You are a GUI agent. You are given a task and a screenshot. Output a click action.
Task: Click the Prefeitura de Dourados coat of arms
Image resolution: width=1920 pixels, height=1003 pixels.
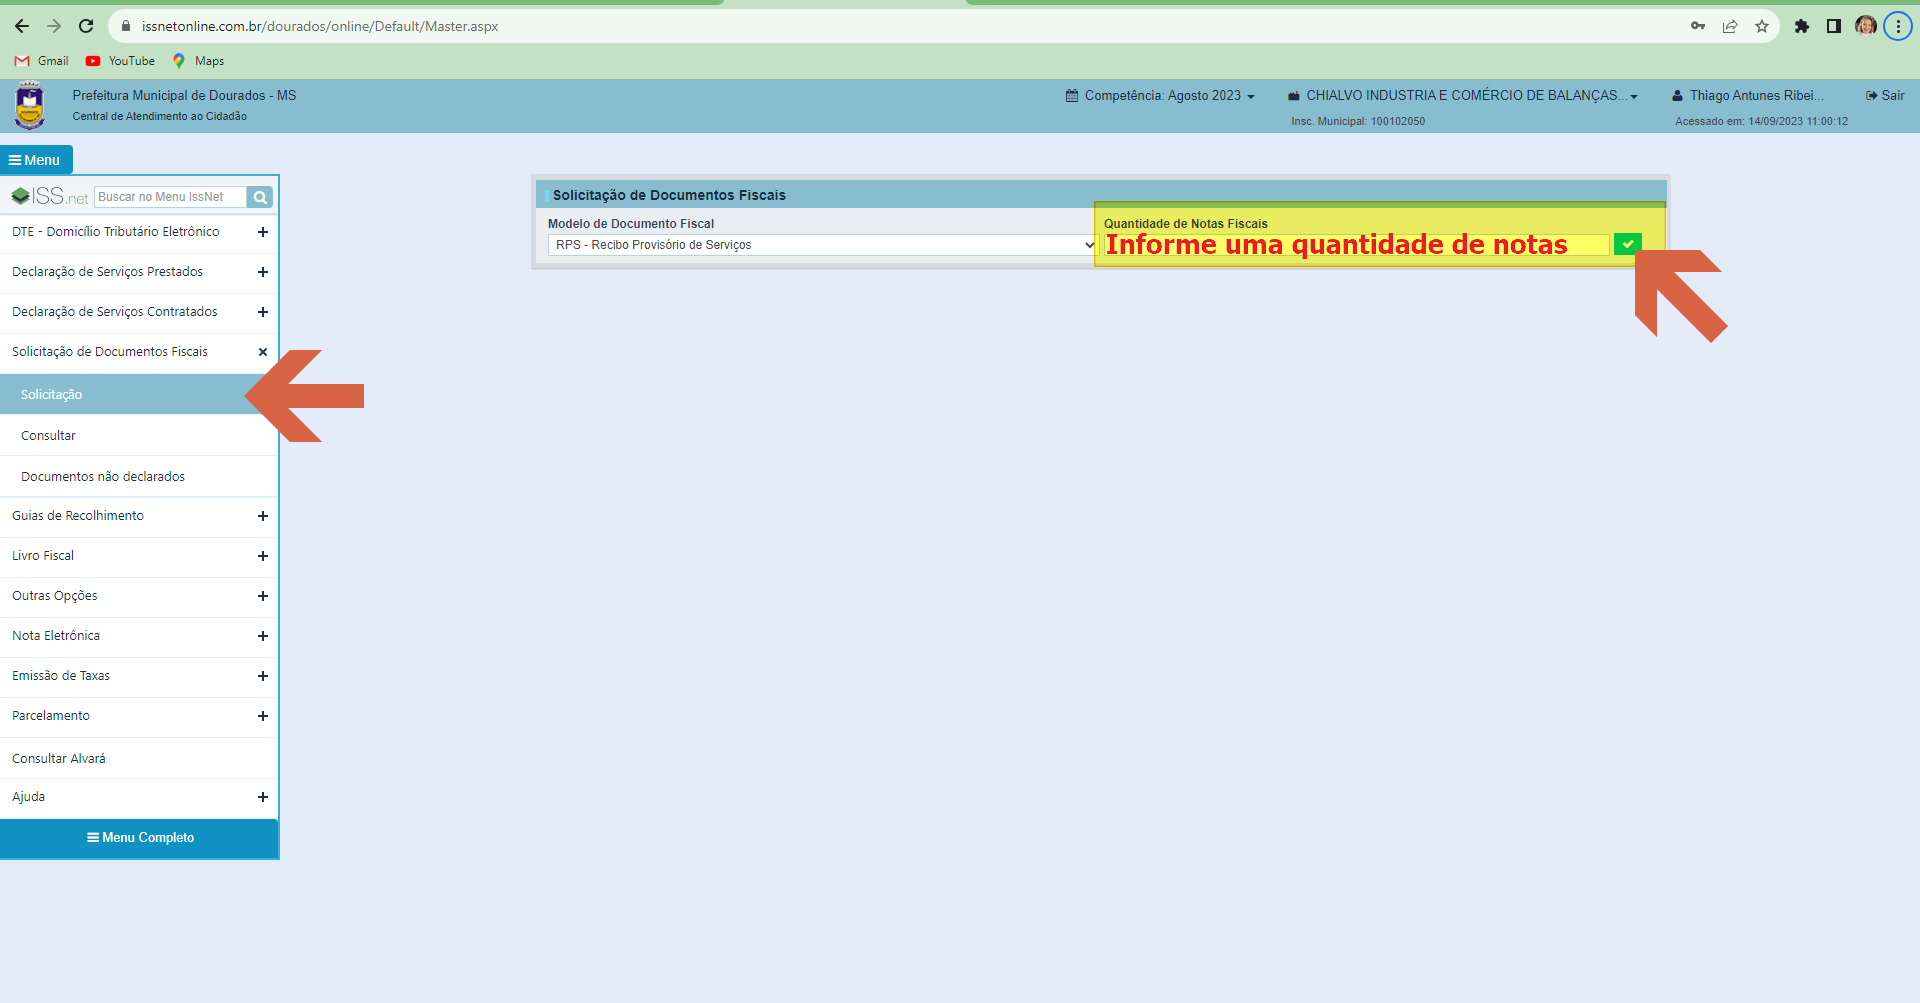[30, 106]
